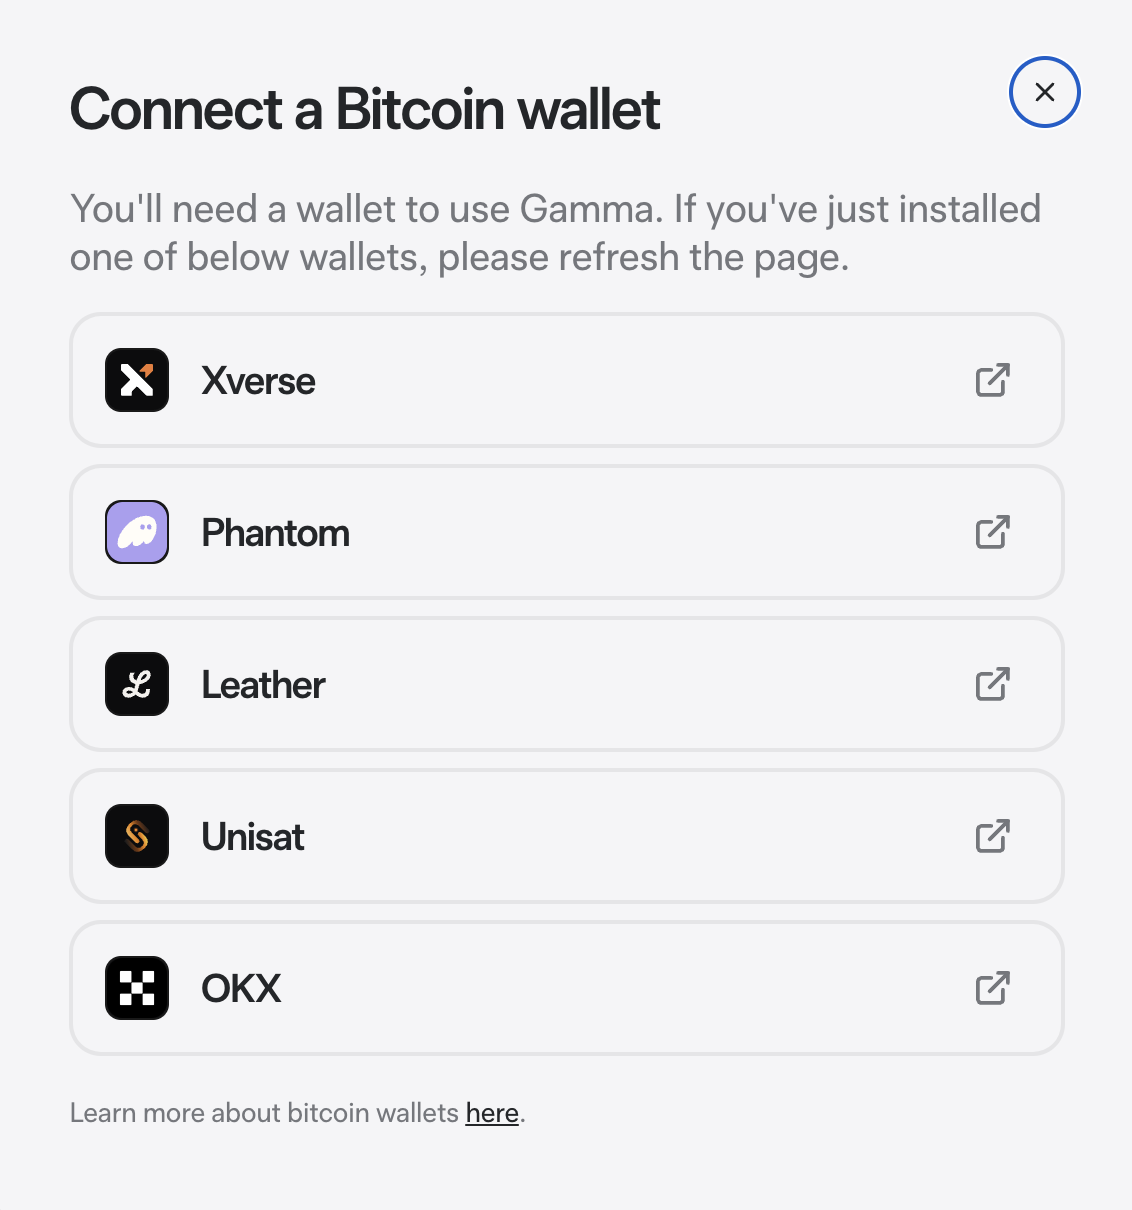
Task: Open the Phantom external link icon
Action: 993,532
